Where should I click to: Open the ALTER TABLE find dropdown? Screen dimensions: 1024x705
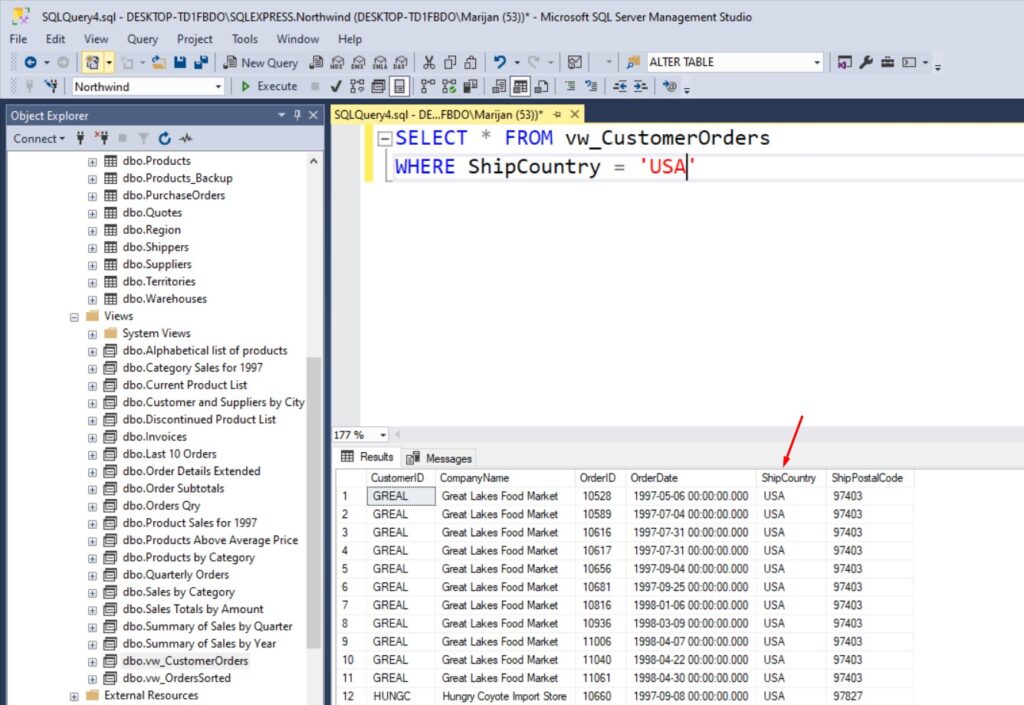tap(817, 62)
